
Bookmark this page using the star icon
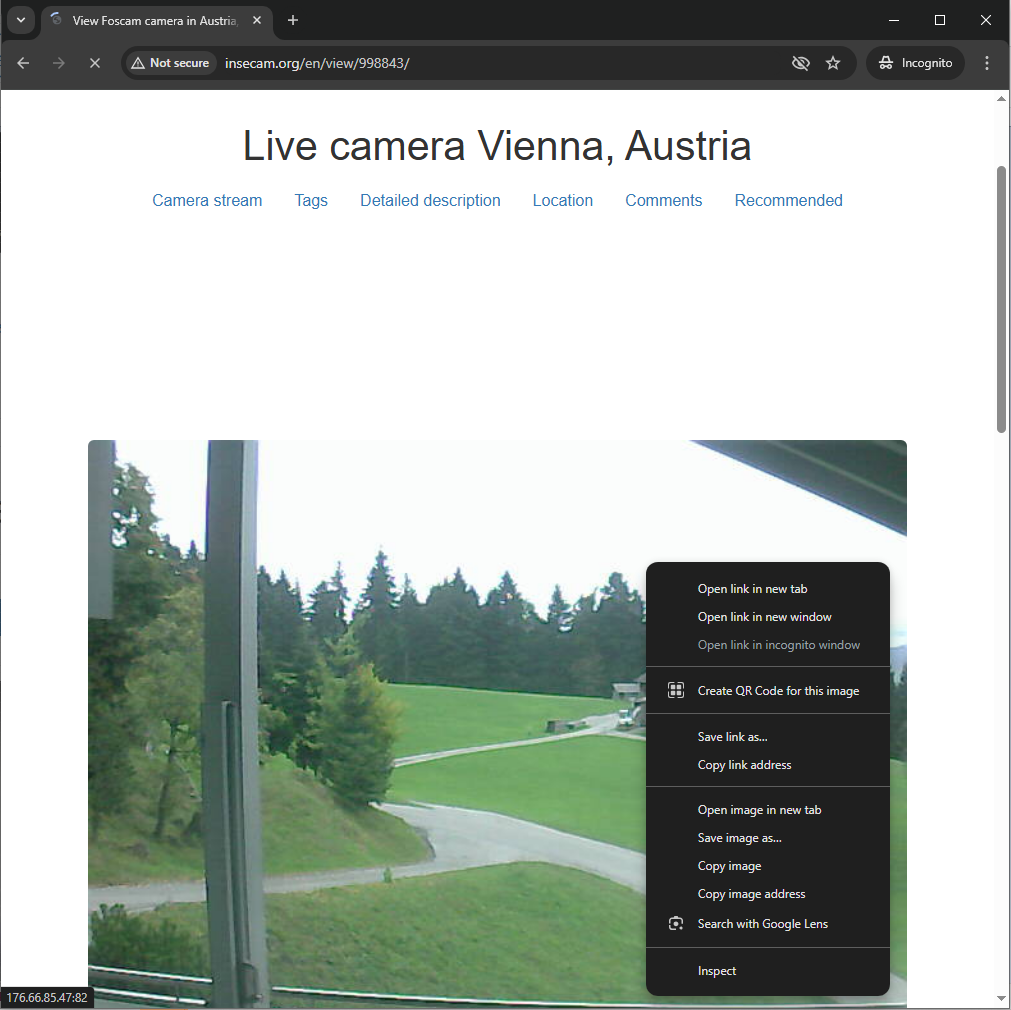point(833,62)
